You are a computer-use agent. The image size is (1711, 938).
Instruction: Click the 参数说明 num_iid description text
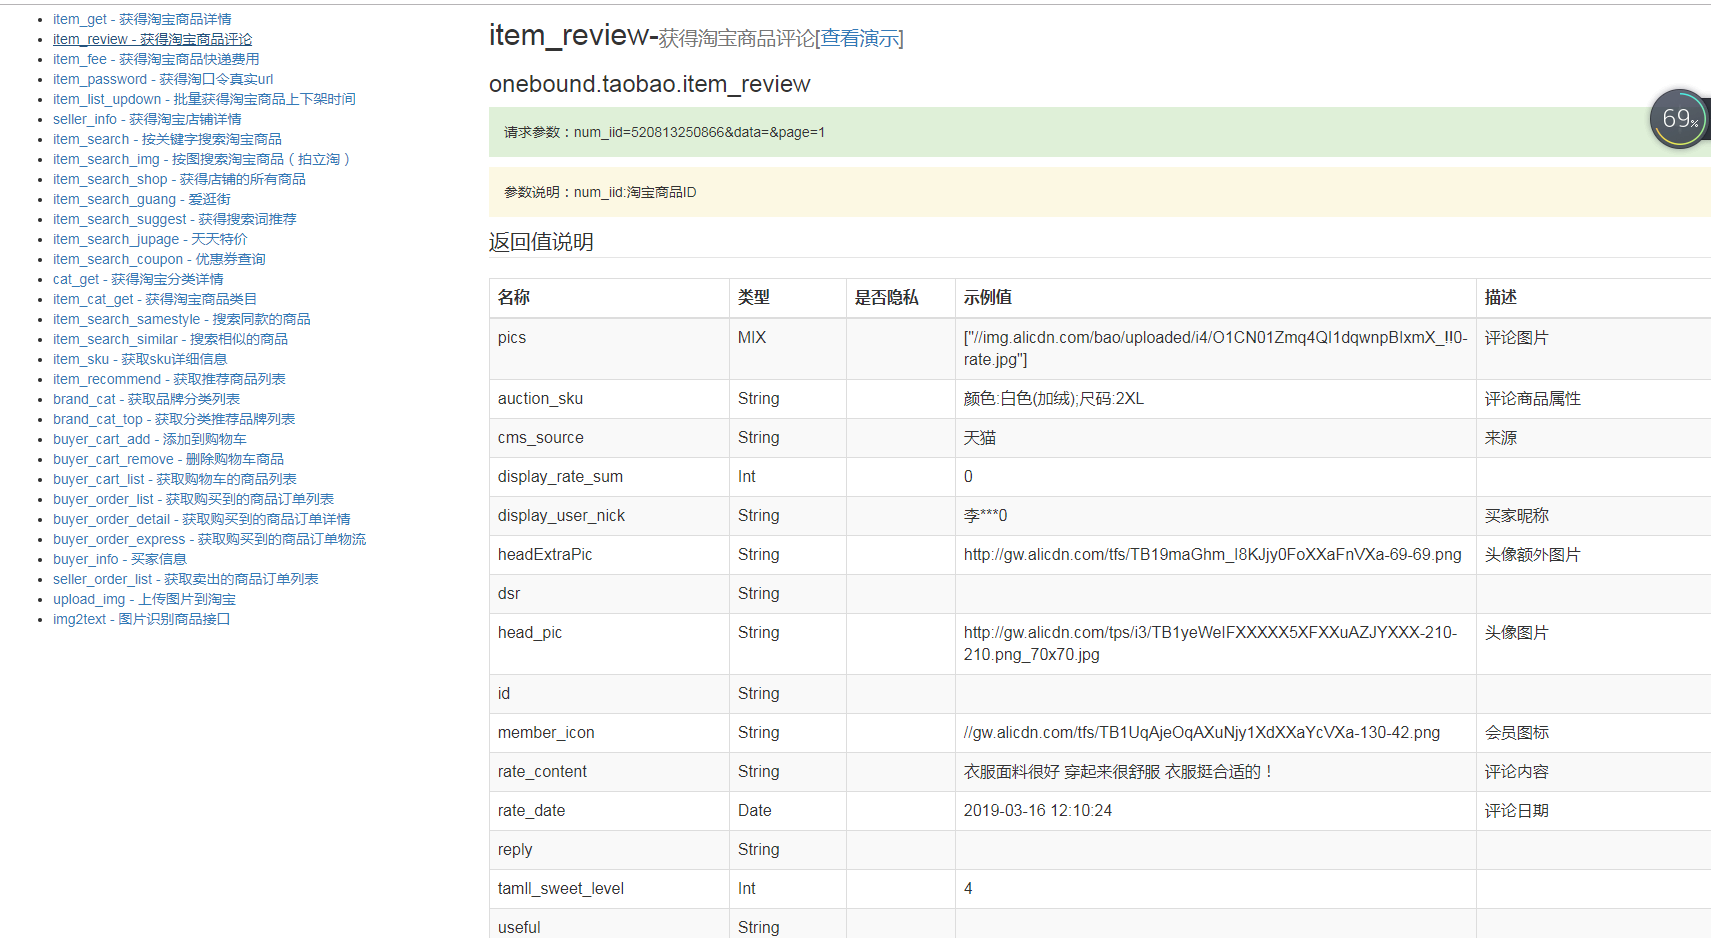(x=600, y=192)
